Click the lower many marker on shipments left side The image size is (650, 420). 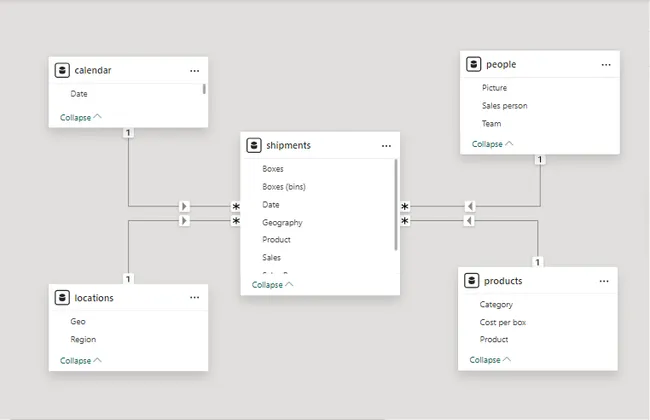236,221
